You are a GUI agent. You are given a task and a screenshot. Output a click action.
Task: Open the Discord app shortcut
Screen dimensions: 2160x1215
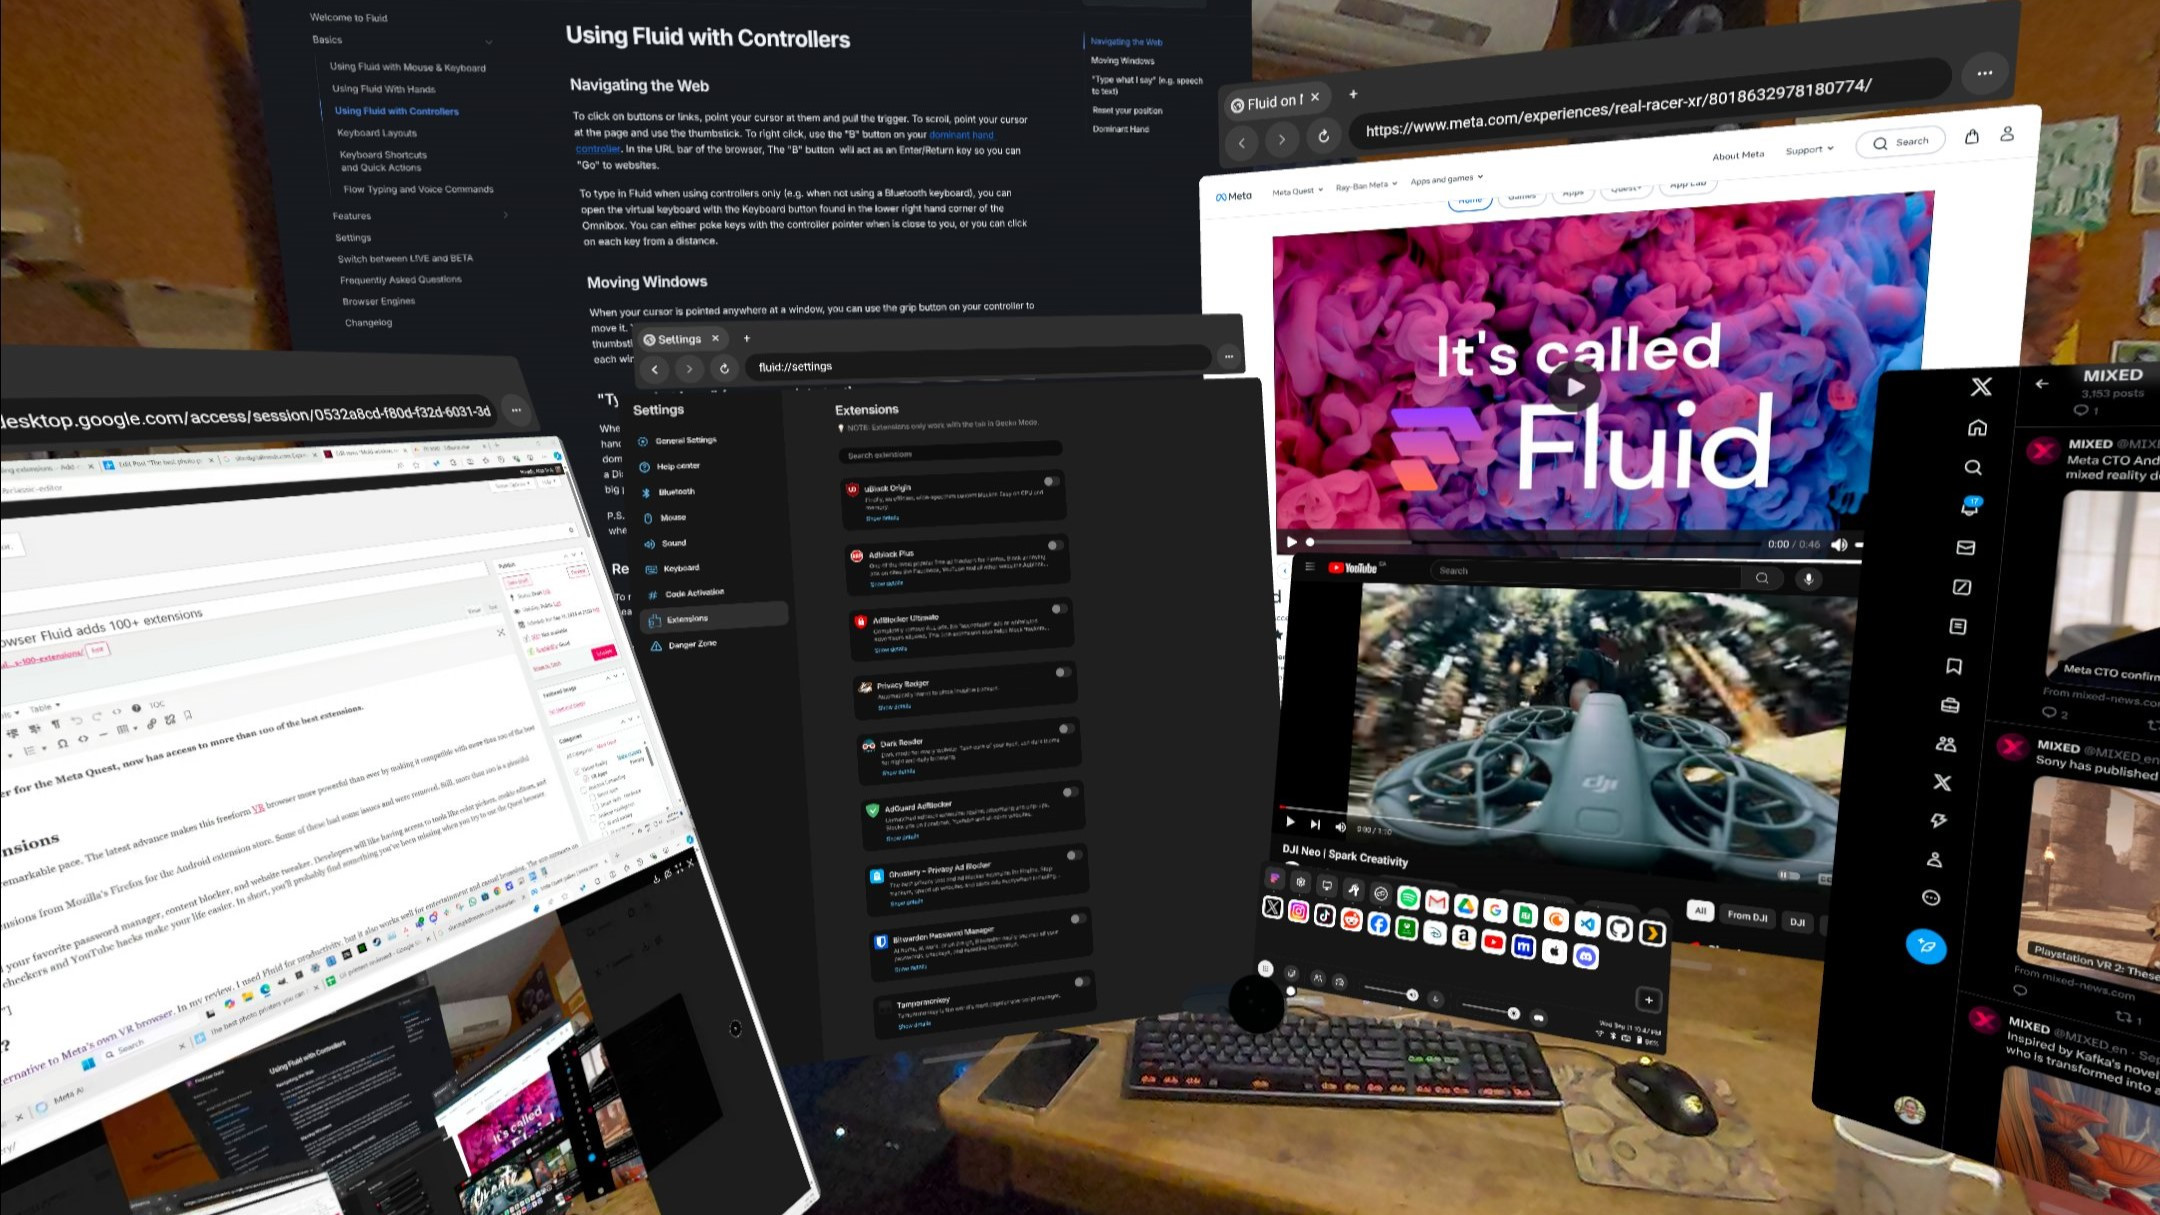point(1585,956)
